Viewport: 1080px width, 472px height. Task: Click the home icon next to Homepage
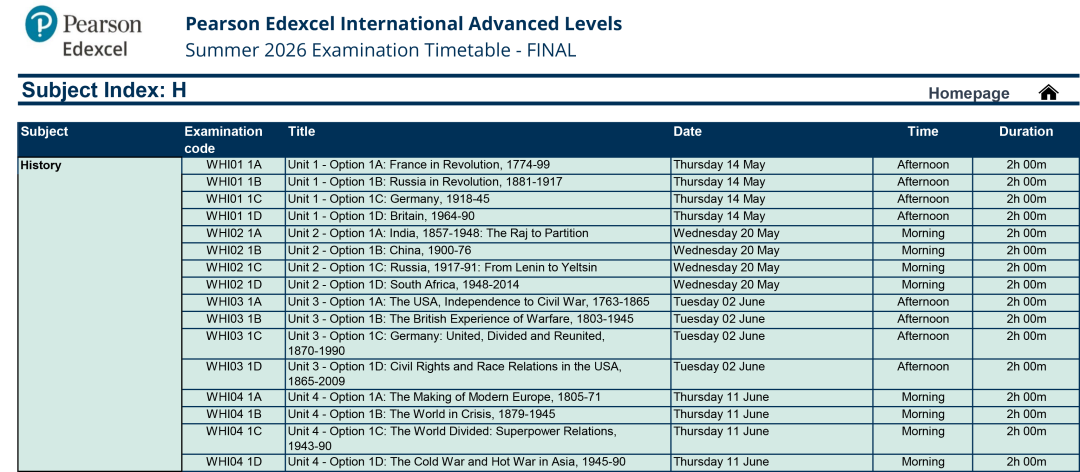pyautogui.click(x=1048, y=93)
